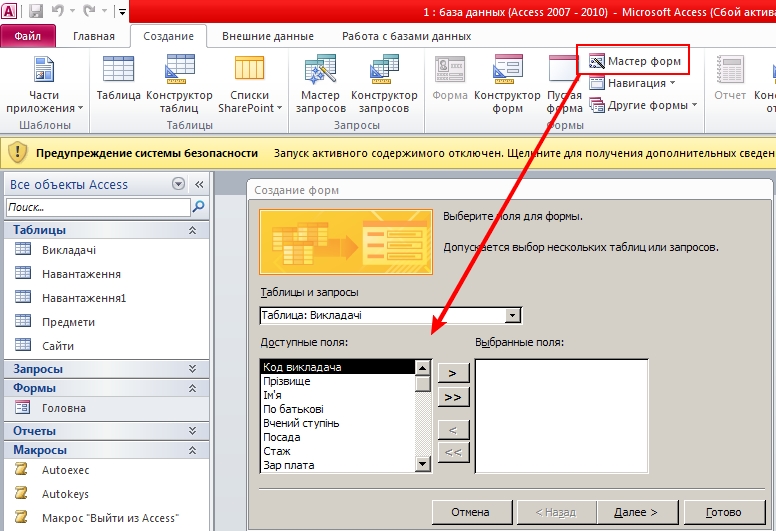Click the magnifier search icon in navigation pane

198,206
